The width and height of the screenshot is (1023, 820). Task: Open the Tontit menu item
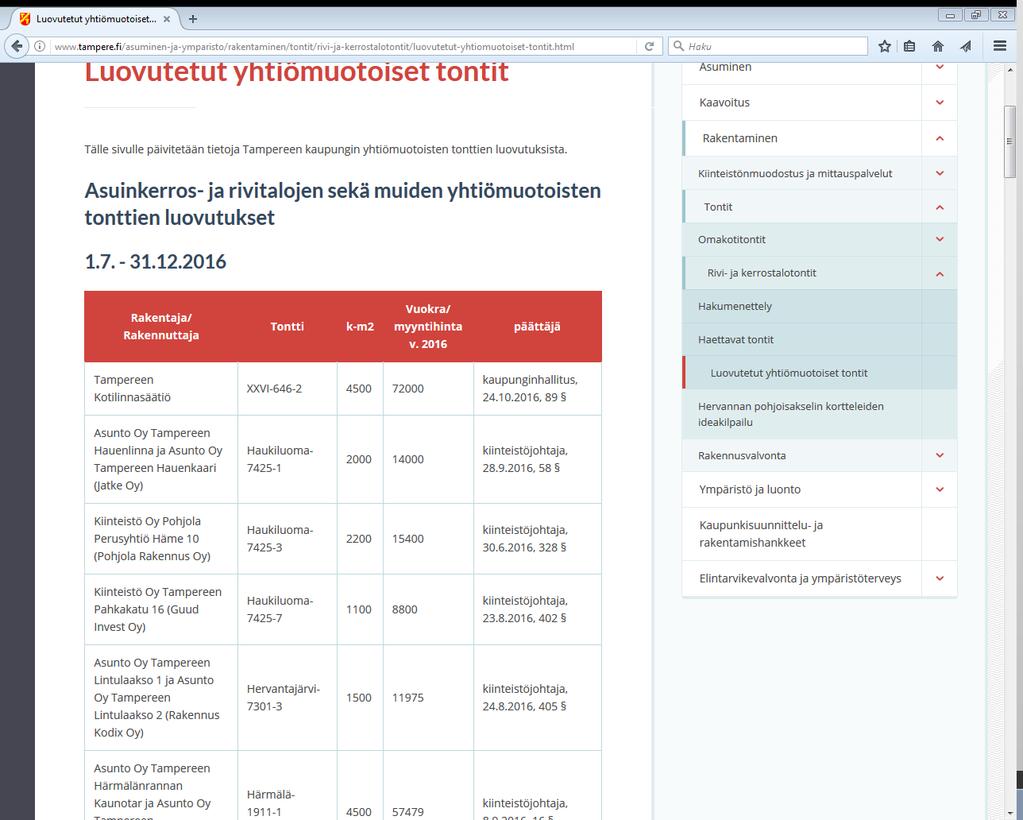pos(718,207)
